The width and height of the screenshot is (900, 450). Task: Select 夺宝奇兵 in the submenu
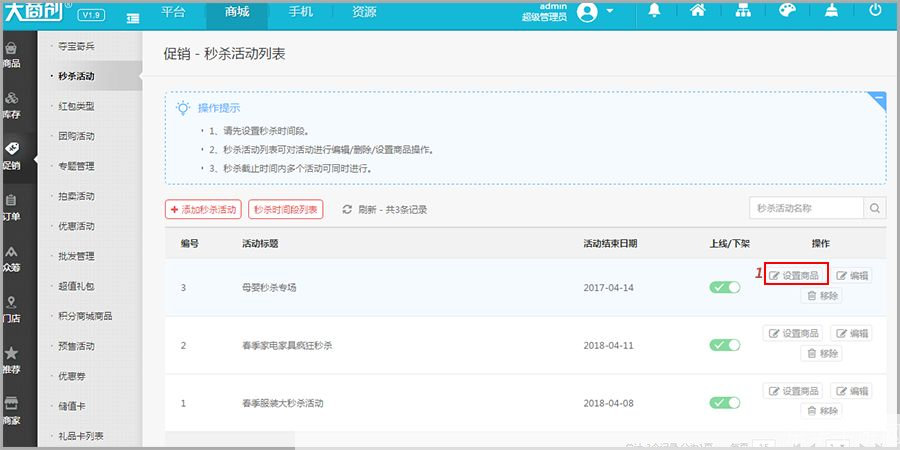(76, 46)
